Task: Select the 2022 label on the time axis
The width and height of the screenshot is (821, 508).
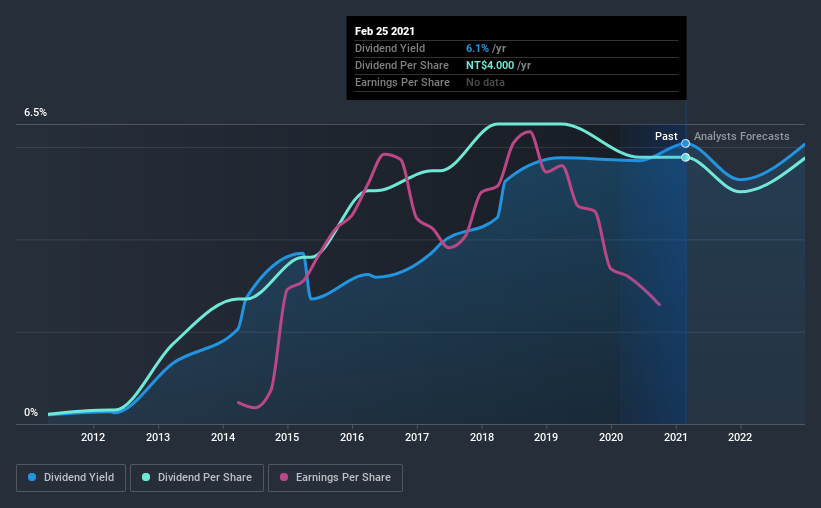Action: 740,437
